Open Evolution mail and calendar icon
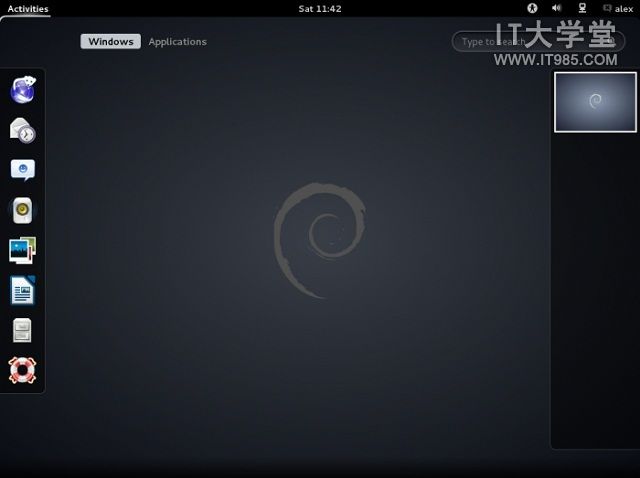Image resolution: width=640 pixels, height=478 pixels. tap(22, 130)
